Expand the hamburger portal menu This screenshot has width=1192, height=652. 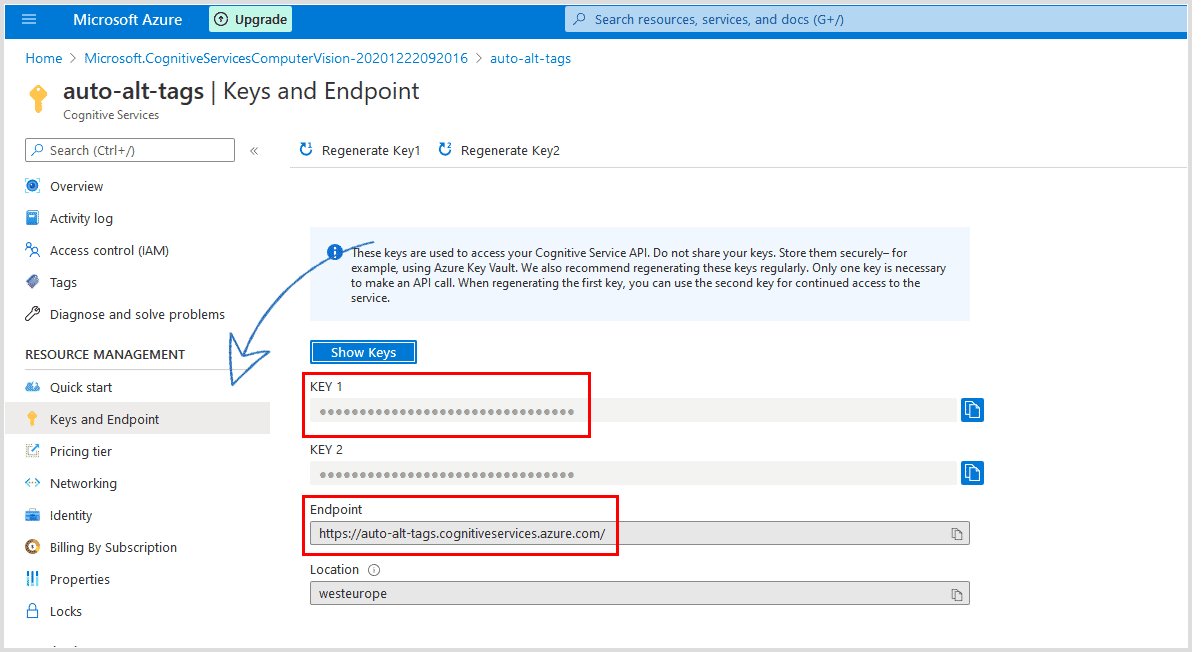[x=27, y=18]
